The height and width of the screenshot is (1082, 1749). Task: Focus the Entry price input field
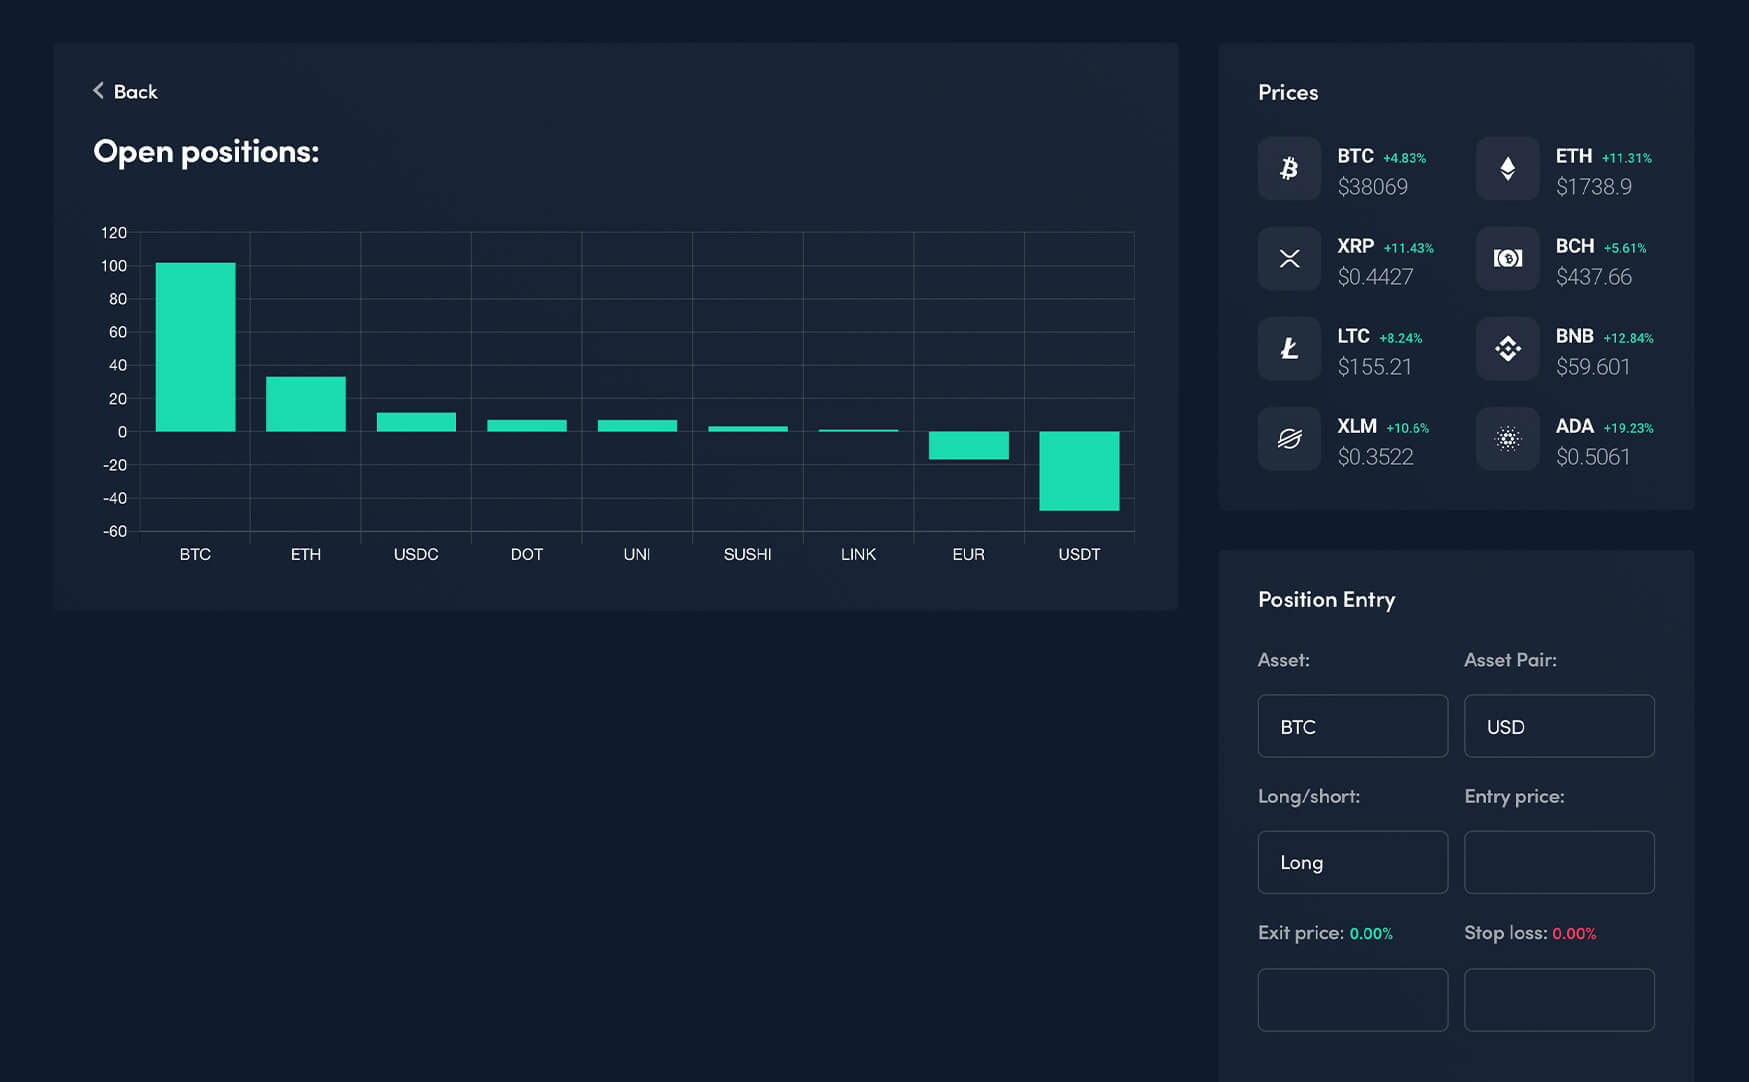(x=1558, y=862)
